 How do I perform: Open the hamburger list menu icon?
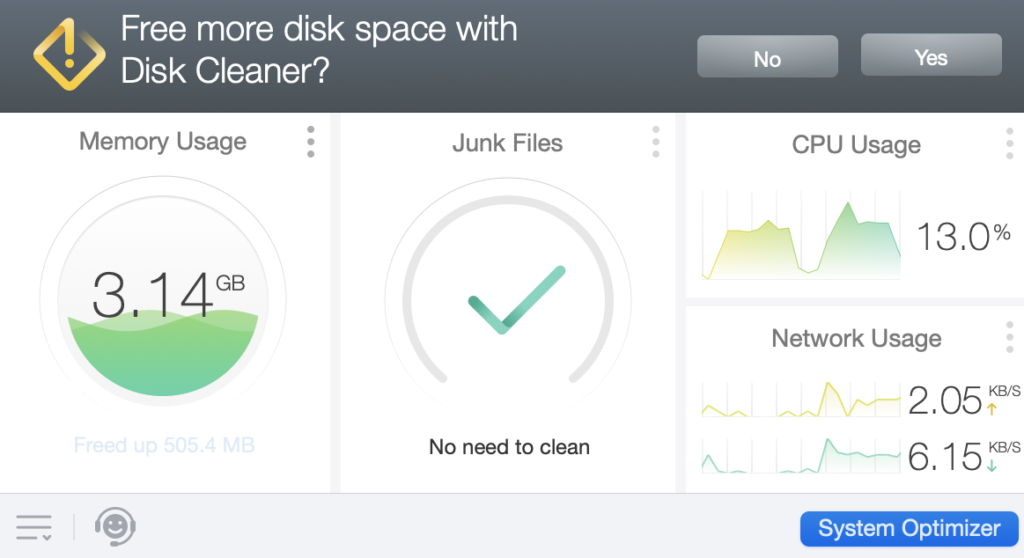pos(34,526)
